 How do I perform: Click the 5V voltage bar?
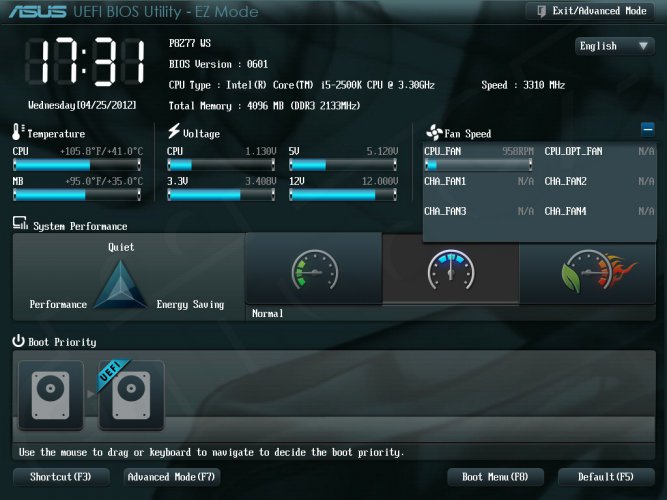[x=343, y=165]
